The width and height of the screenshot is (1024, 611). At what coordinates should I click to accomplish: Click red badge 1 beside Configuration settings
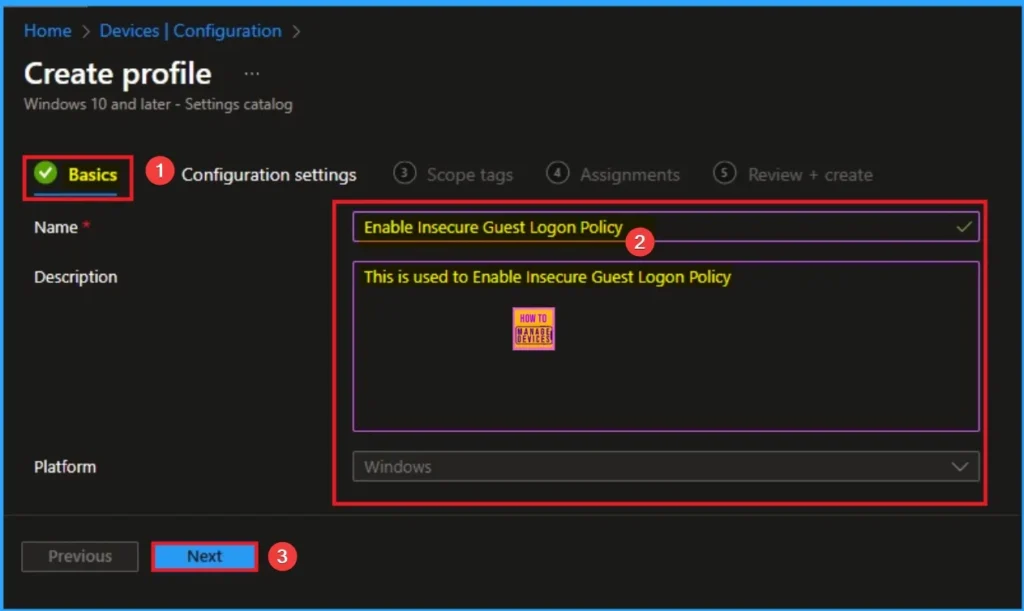157,172
